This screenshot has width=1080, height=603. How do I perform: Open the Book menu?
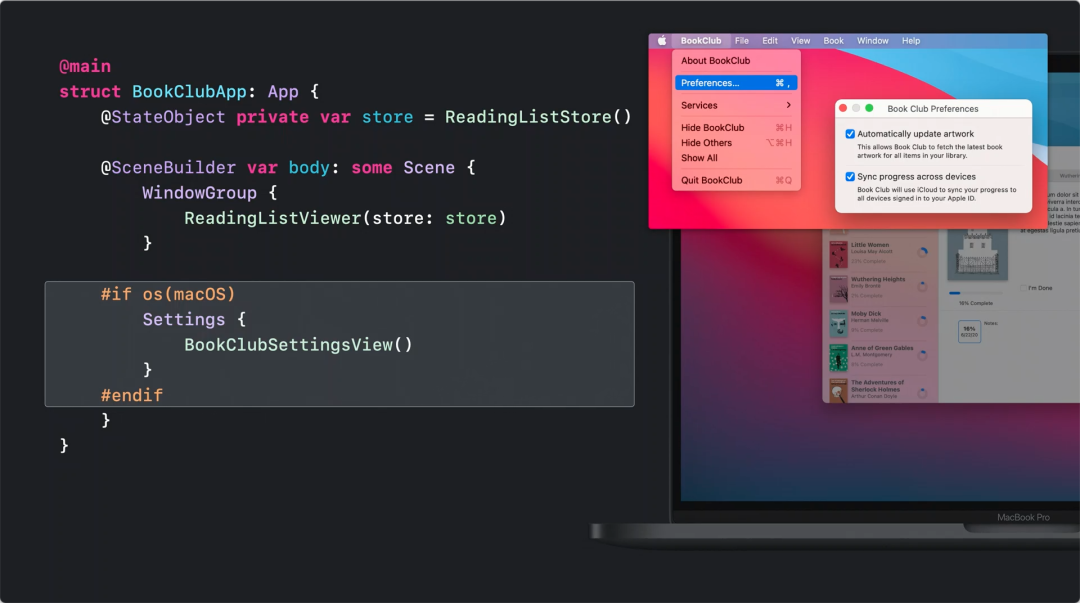click(833, 41)
